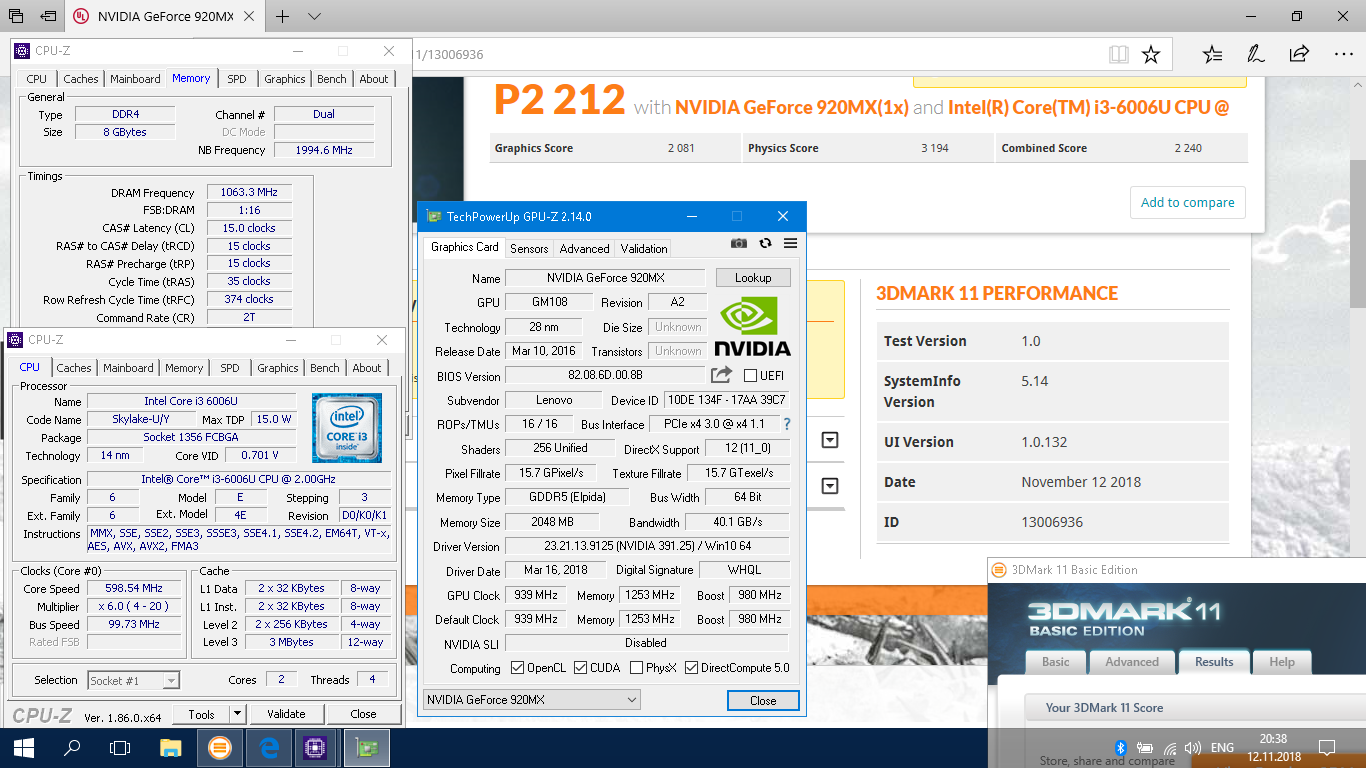This screenshot has width=1366, height=768.
Task: Click the Bus Interface question mark icon
Action: tap(787, 424)
